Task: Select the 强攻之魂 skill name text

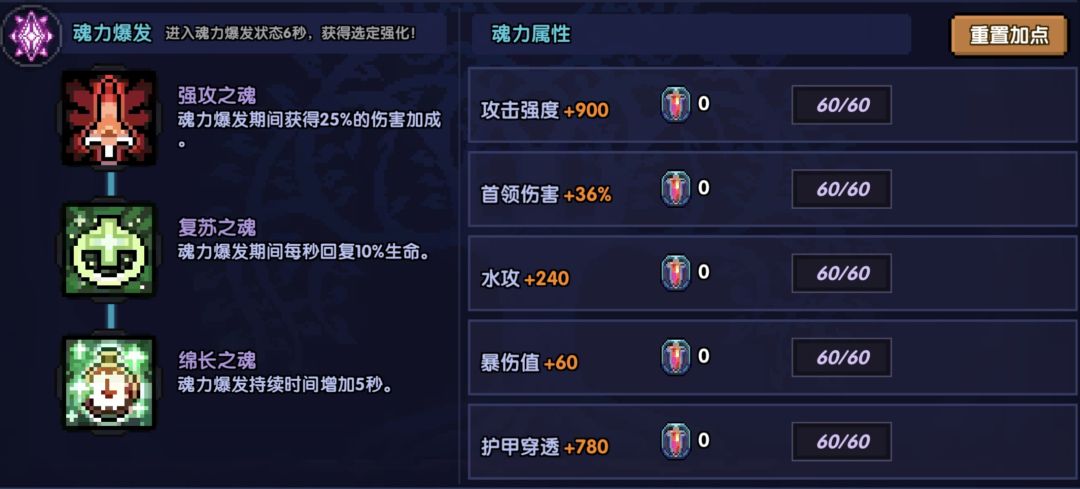Action: pos(217,96)
